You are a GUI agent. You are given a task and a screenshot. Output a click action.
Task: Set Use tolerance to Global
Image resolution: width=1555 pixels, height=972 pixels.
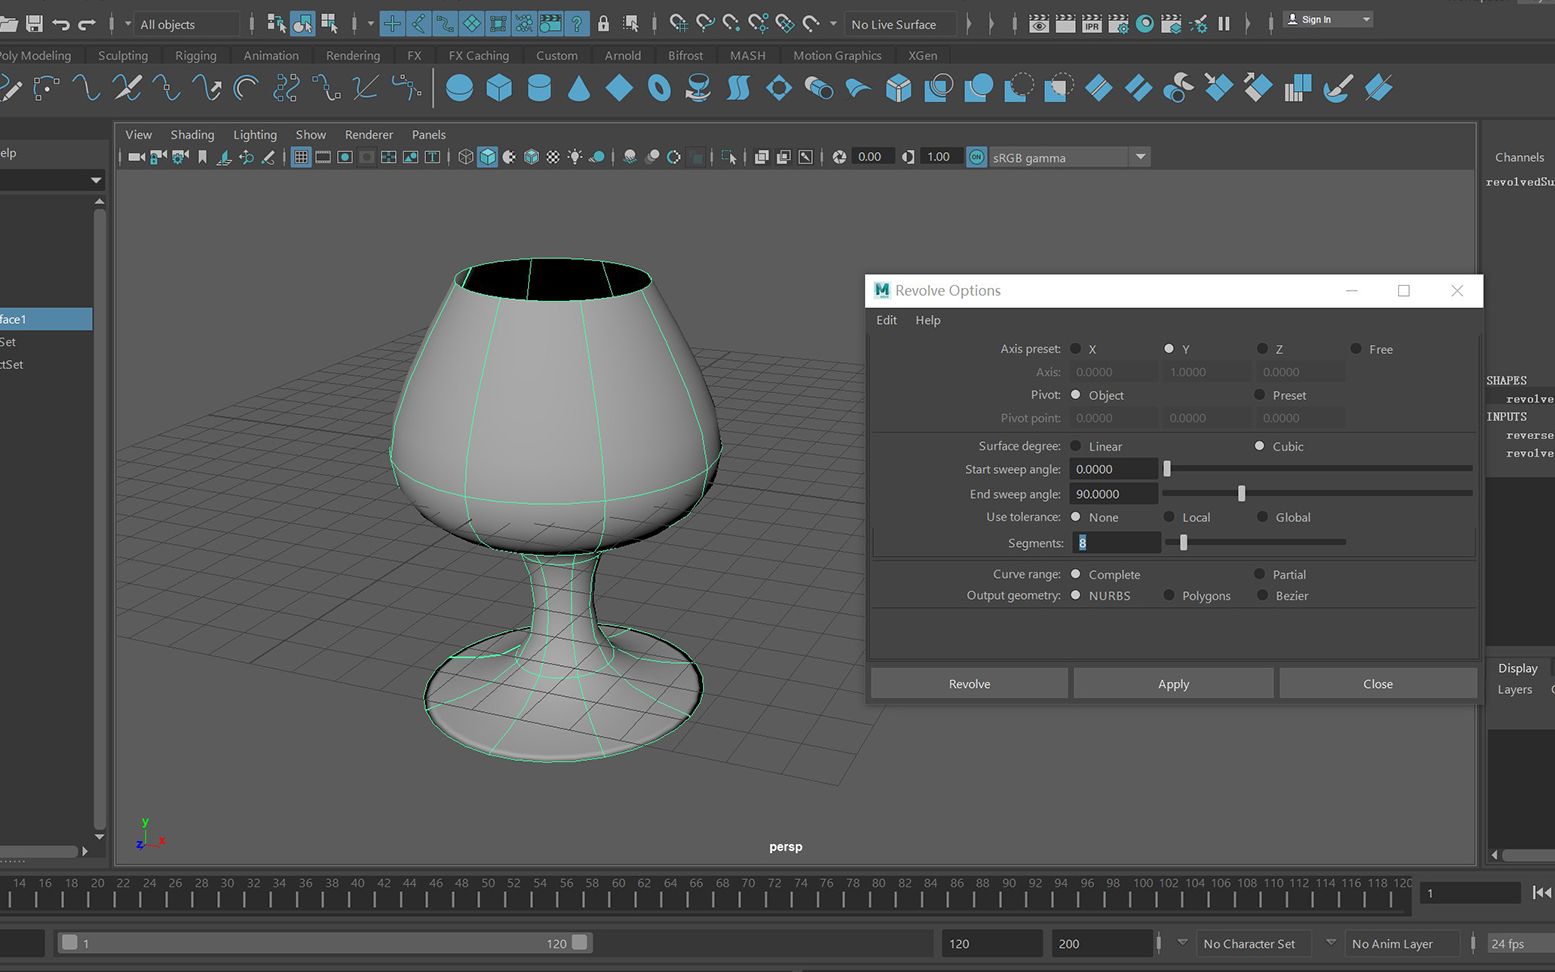point(1262,517)
